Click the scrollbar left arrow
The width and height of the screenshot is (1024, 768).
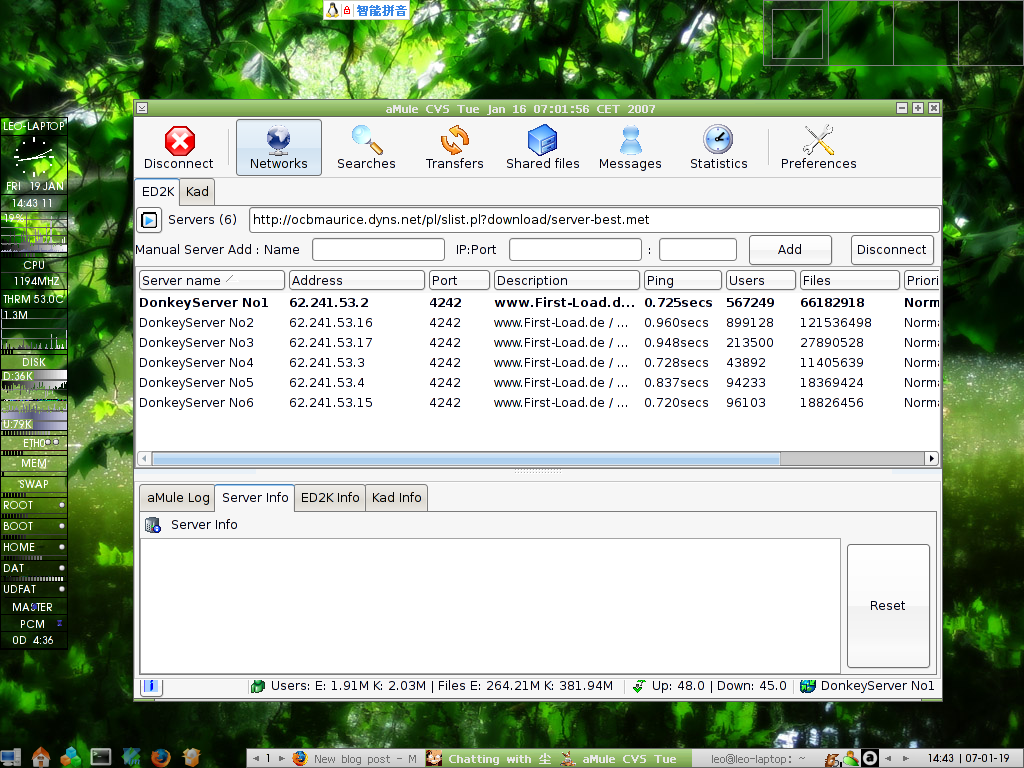point(144,458)
